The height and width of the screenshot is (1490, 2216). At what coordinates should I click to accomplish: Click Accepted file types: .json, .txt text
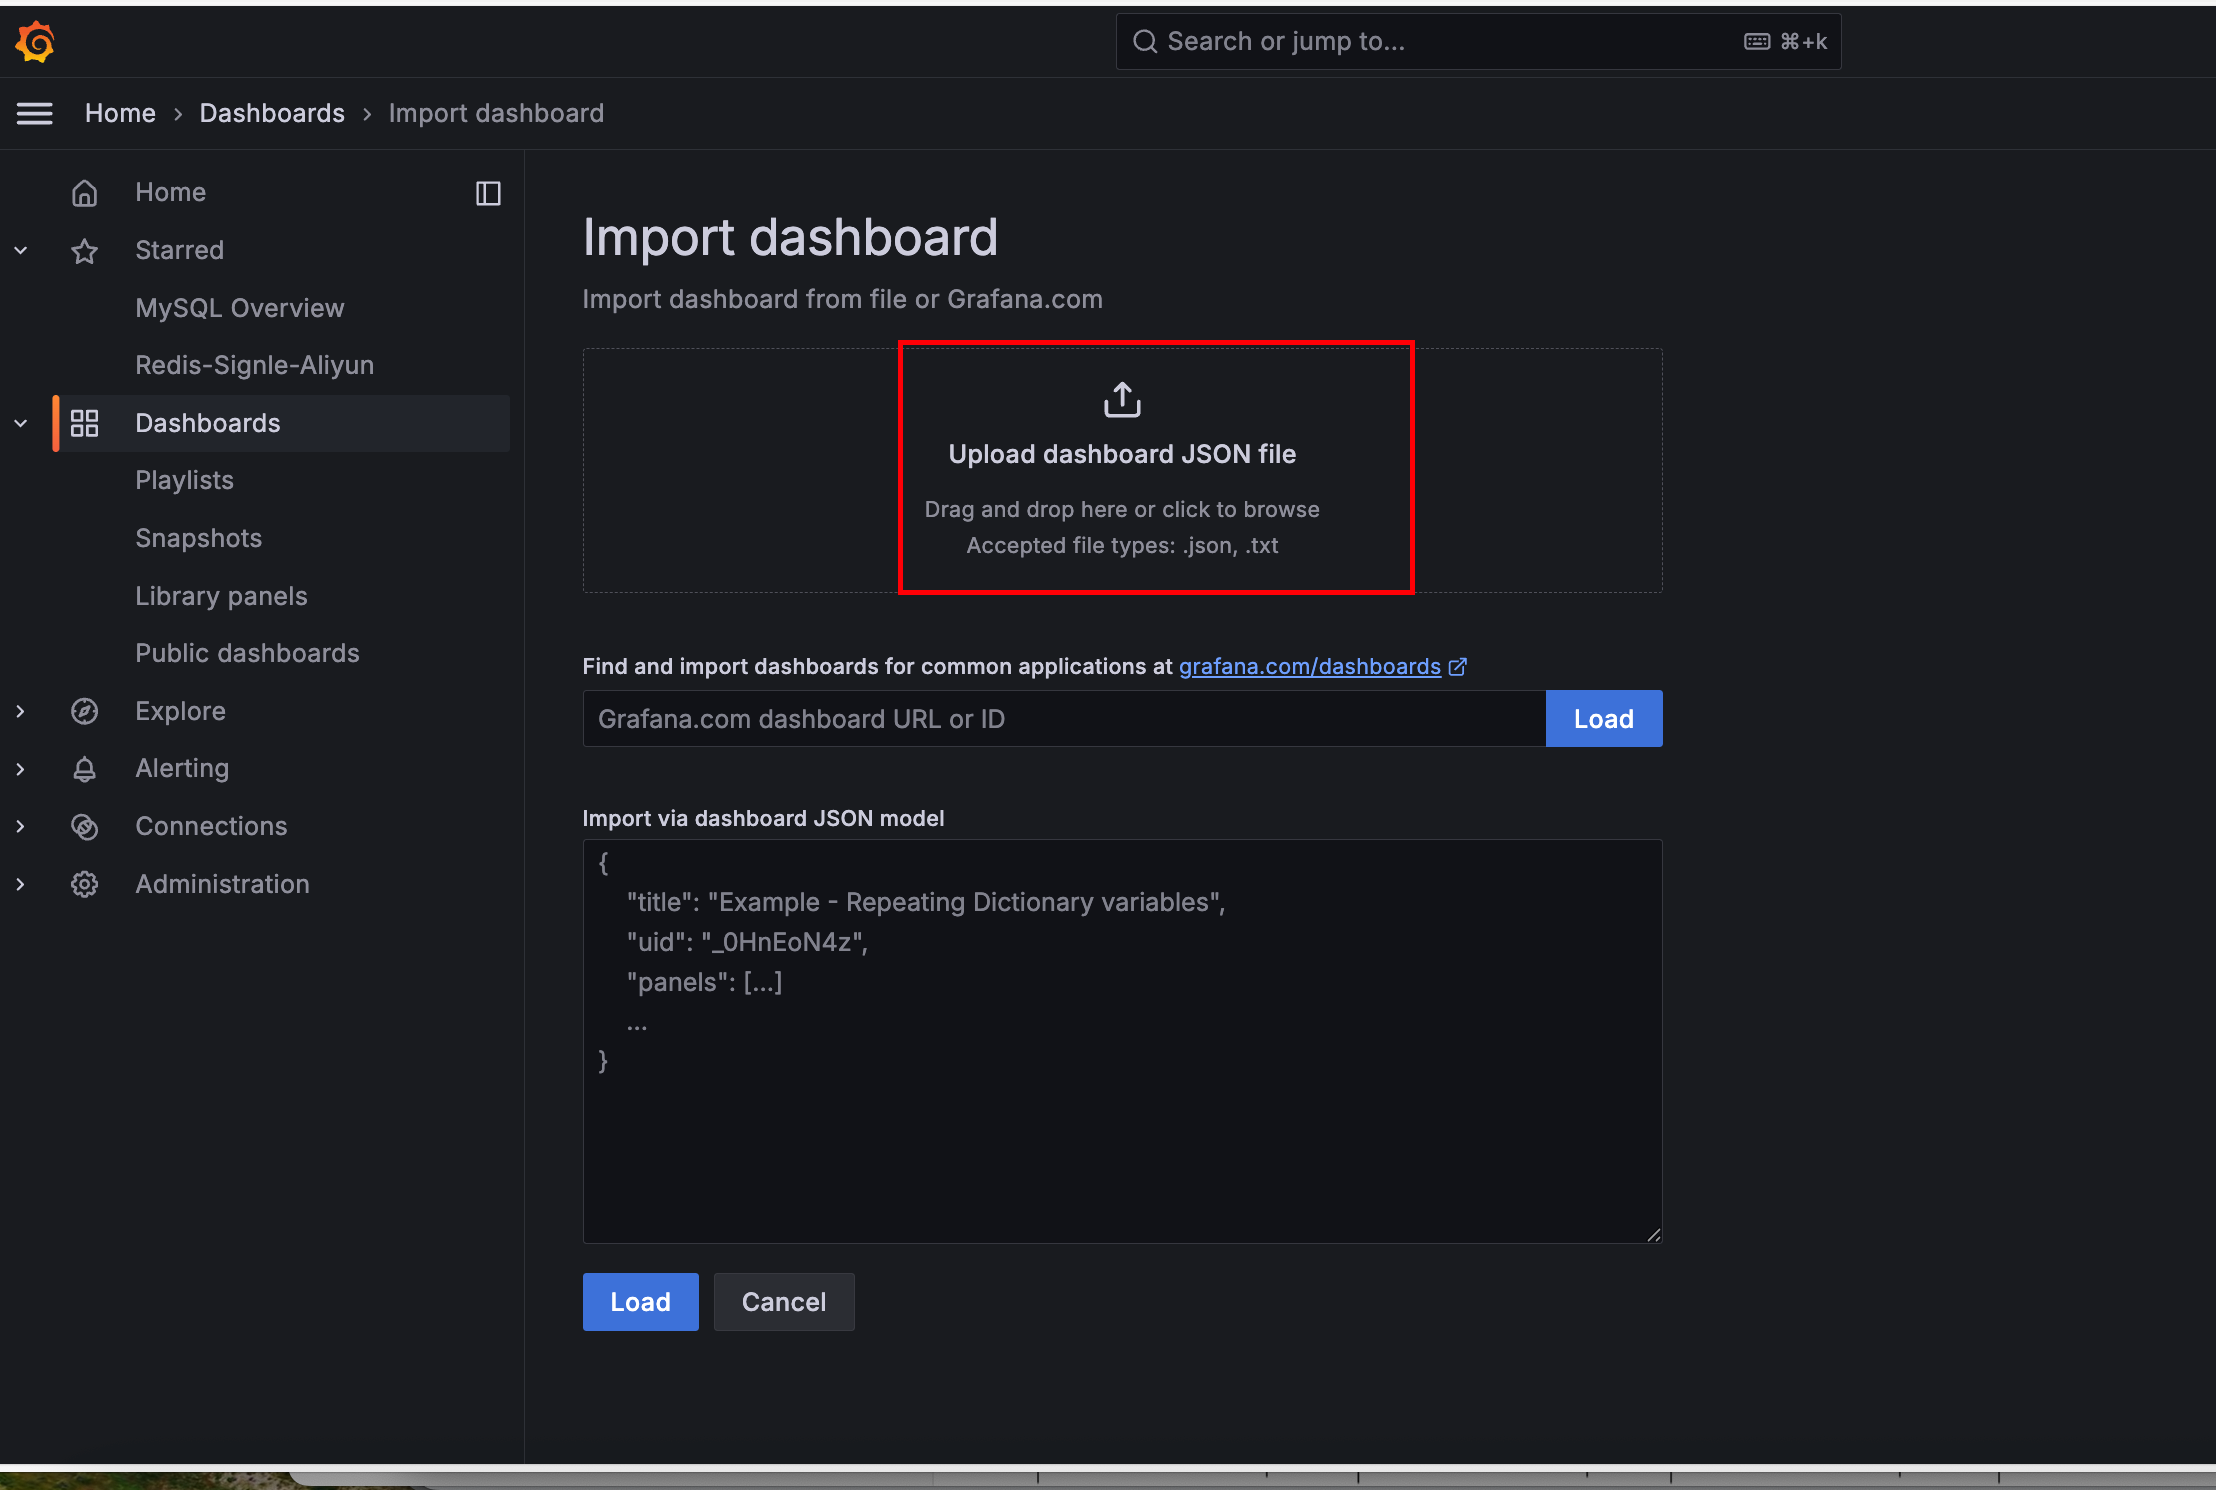[1122, 546]
